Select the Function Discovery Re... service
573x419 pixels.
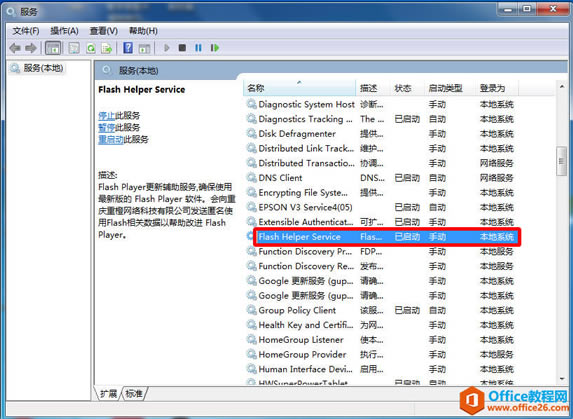[x=382, y=266]
